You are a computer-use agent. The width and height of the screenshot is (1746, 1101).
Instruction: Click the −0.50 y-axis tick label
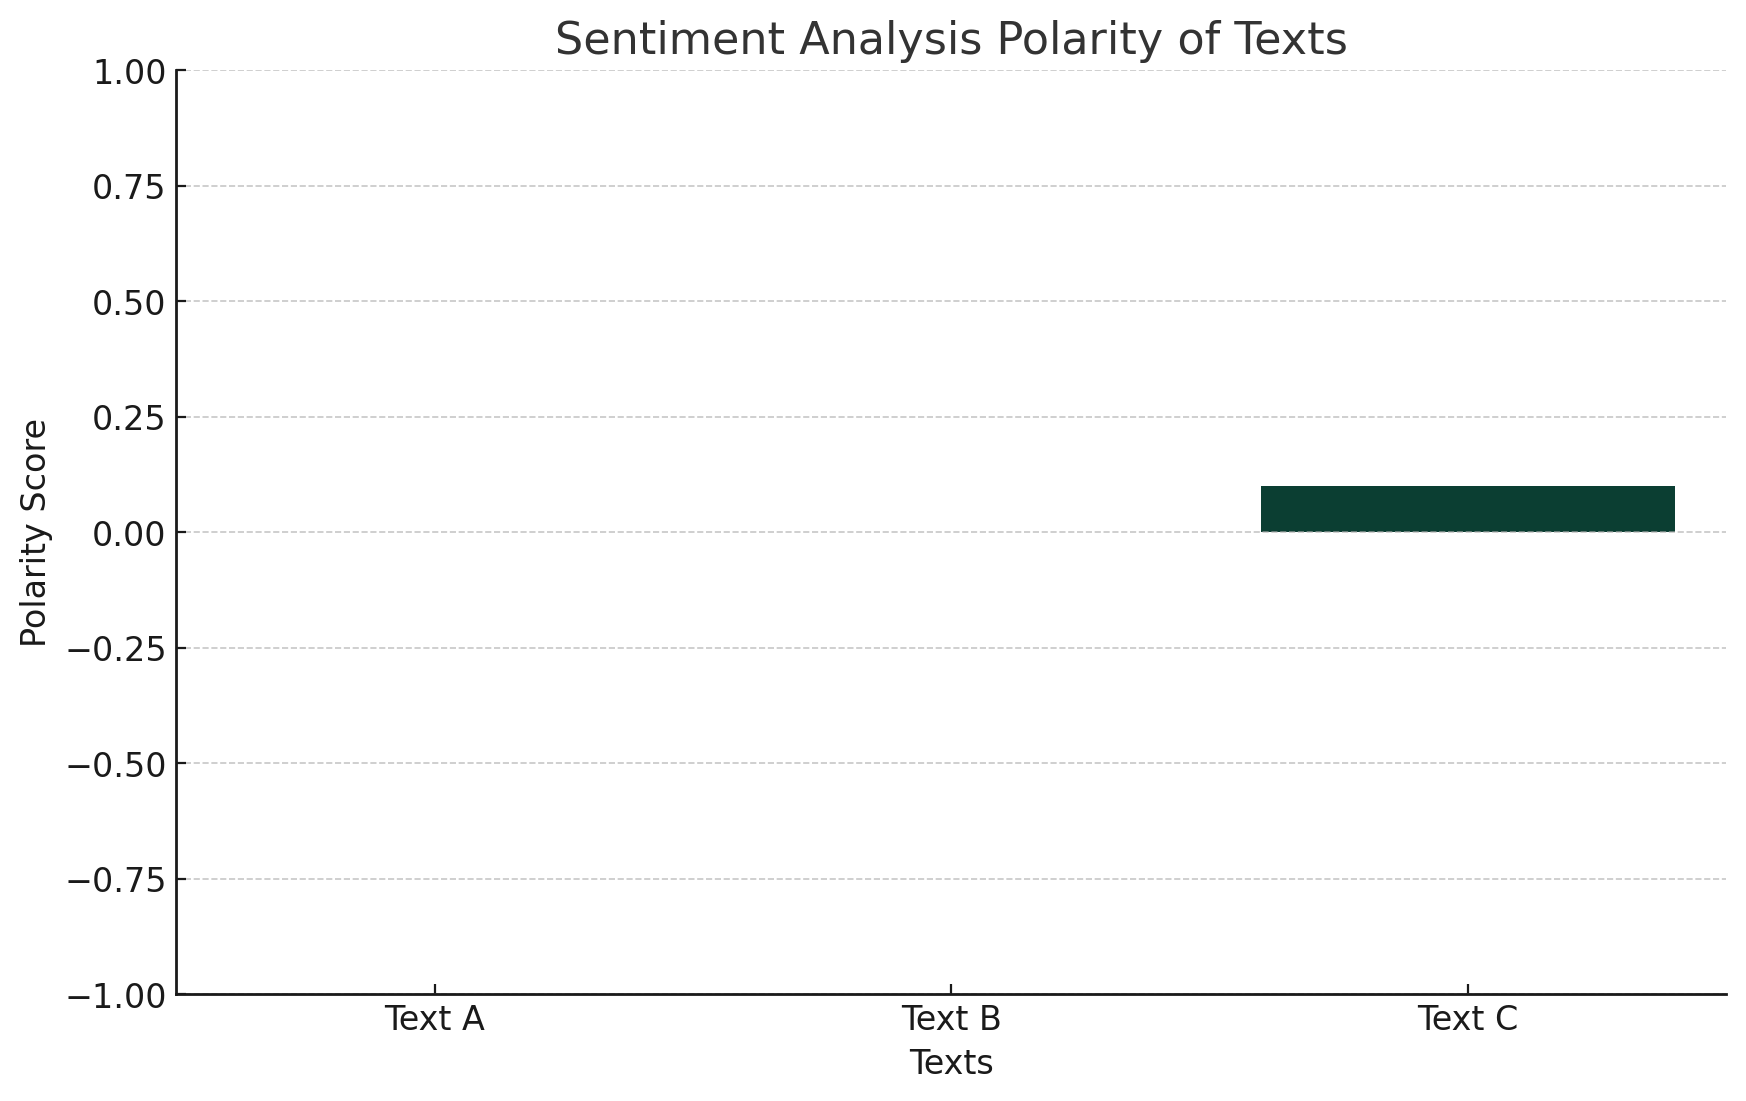click(115, 765)
